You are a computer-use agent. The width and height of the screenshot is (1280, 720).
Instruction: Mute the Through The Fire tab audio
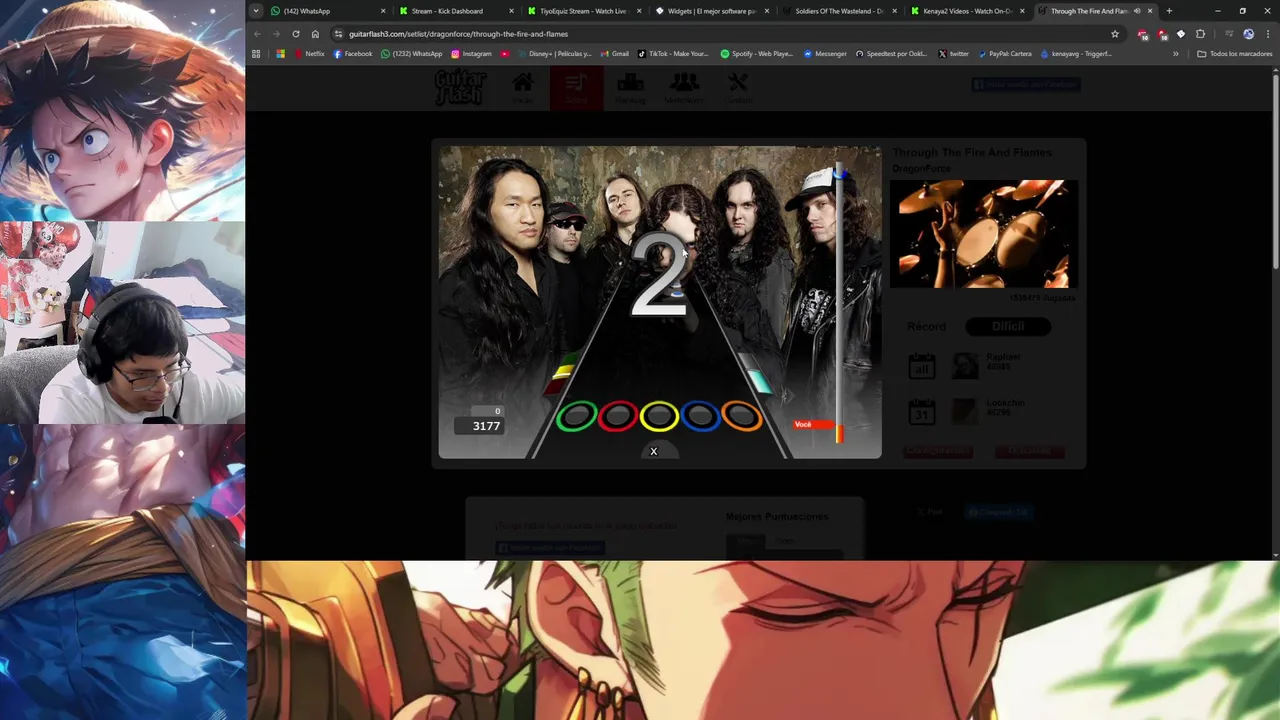[1137, 11]
